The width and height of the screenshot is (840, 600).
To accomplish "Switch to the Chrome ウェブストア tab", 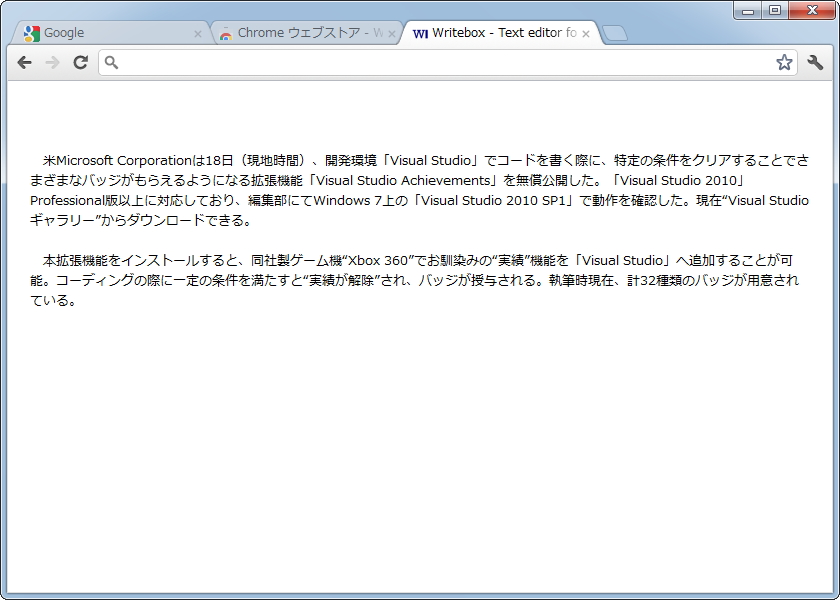I will click(x=307, y=33).
